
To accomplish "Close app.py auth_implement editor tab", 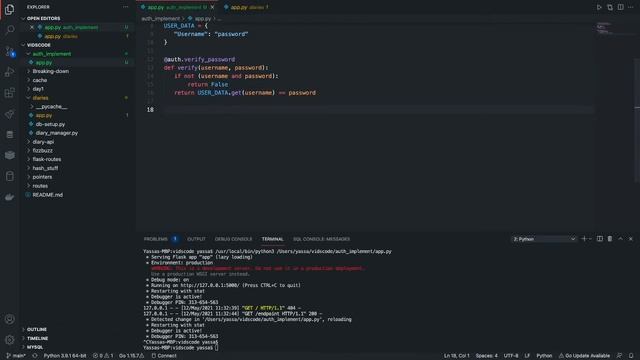I will (x=212, y=7).
